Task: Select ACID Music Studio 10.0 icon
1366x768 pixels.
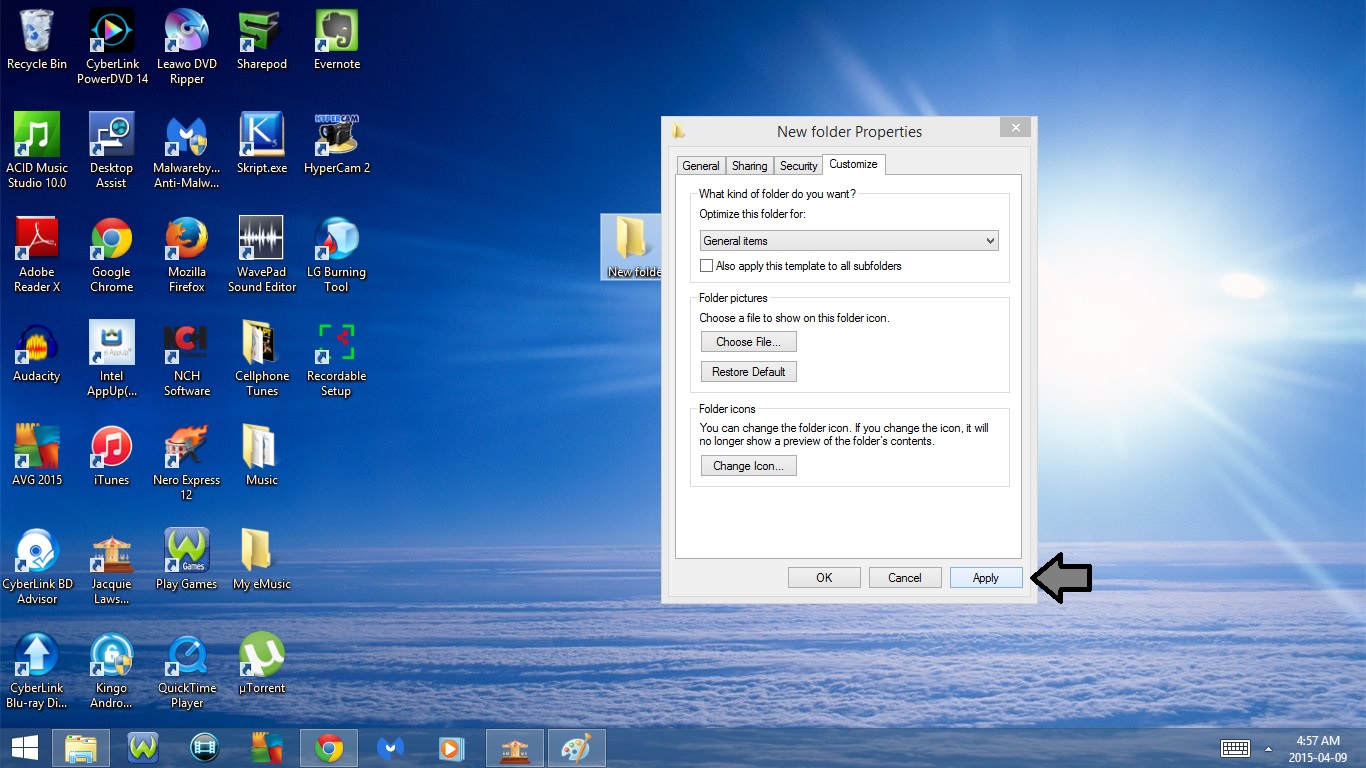Action: coord(37,150)
